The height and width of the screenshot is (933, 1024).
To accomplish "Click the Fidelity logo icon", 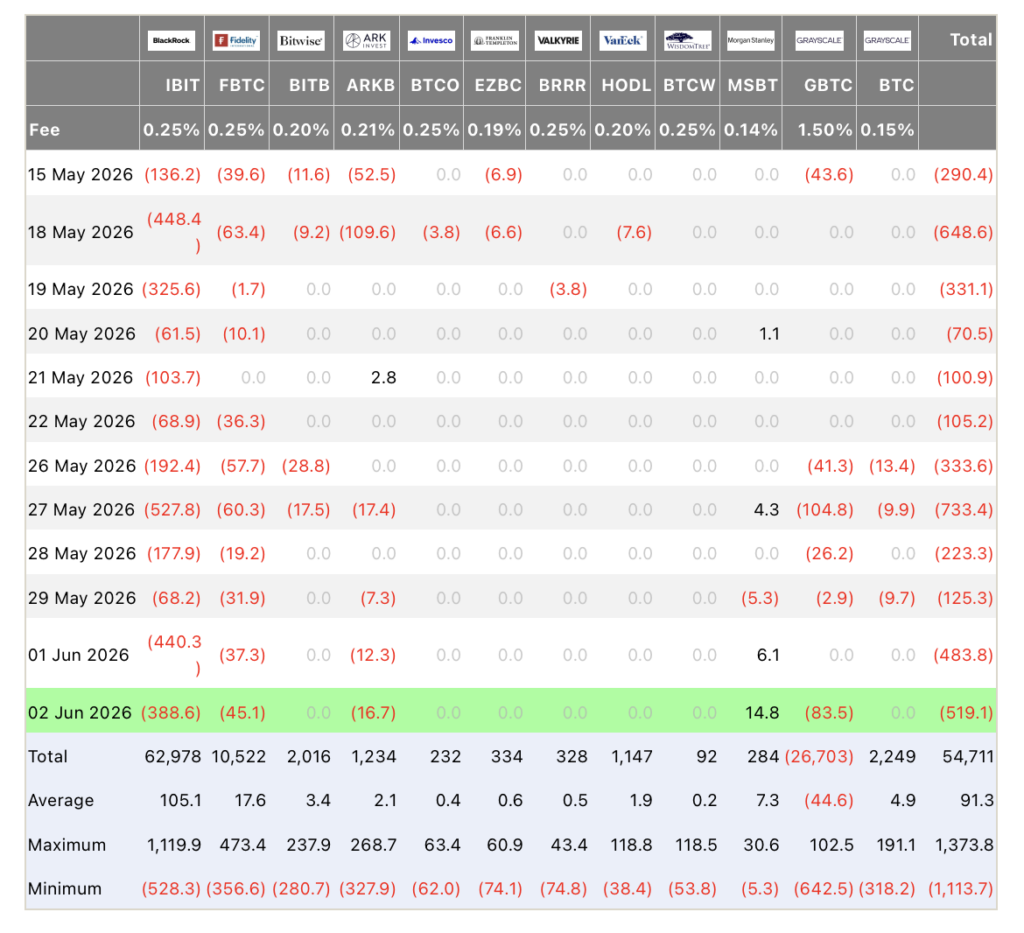I will pyautogui.click(x=236, y=40).
